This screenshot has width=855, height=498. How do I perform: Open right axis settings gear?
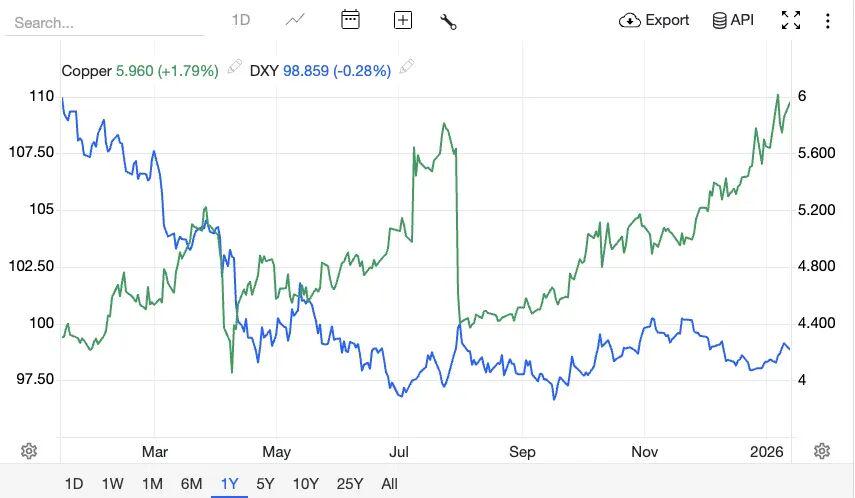tap(822, 451)
